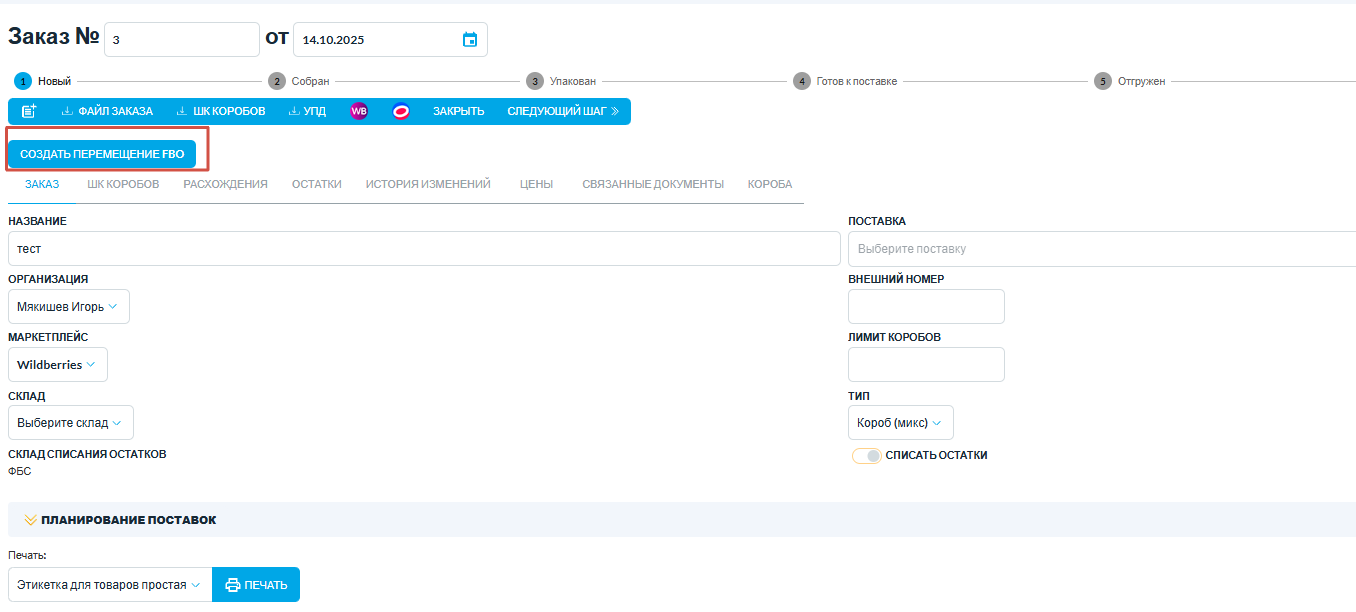Click step 2 Собран circle
1356x612 pixels.
pyautogui.click(x=276, y=81)
